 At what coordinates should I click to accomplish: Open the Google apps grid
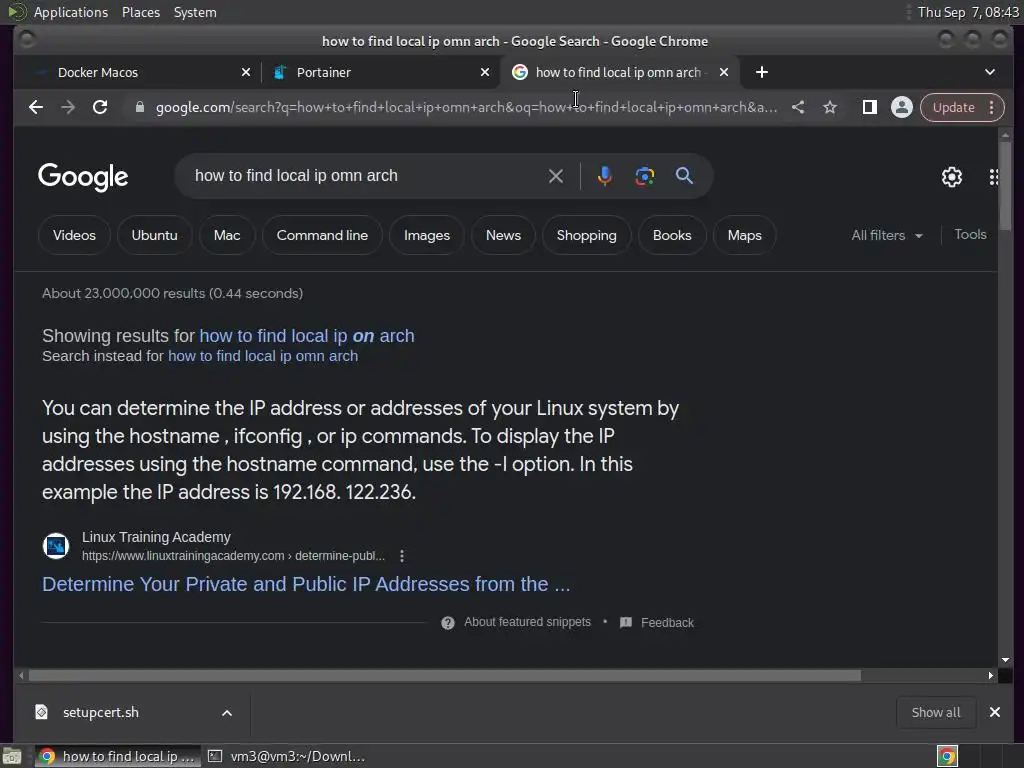[x=993, y=177]
